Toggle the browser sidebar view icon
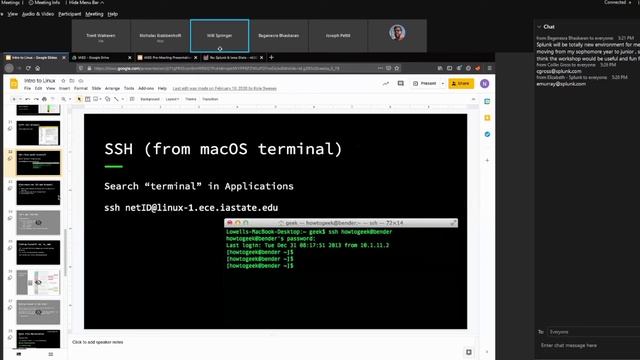The width and height of the screenshot is (640, 360). [449, 68]
